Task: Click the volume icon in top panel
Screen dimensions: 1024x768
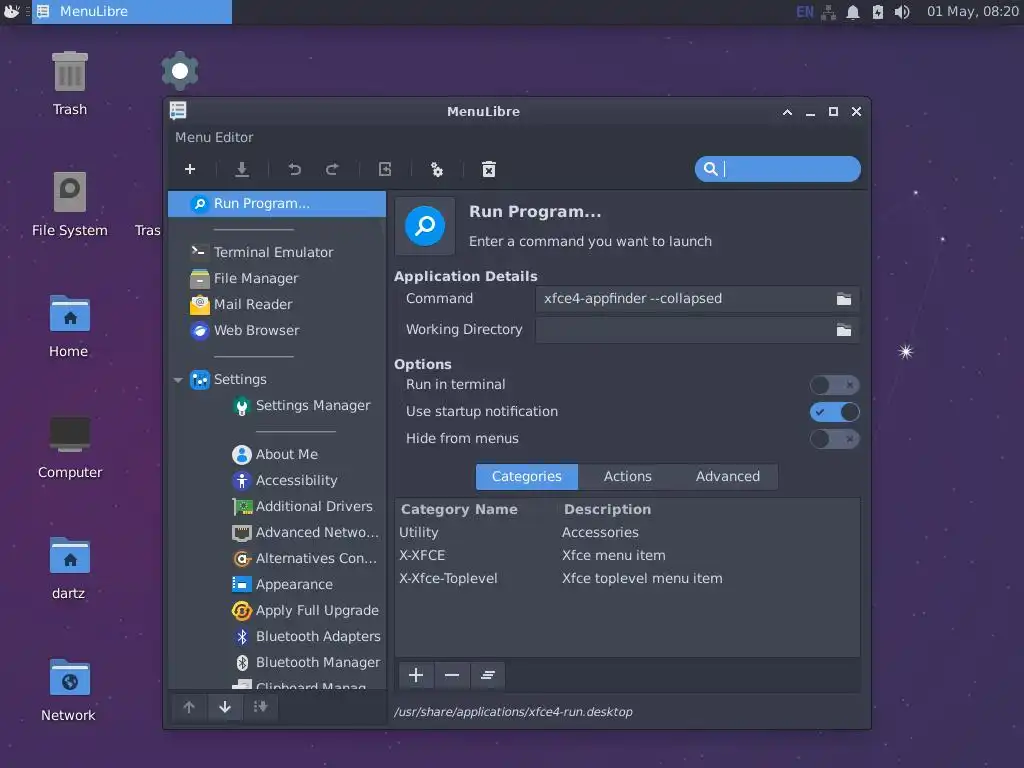Action: coord(902,12)
